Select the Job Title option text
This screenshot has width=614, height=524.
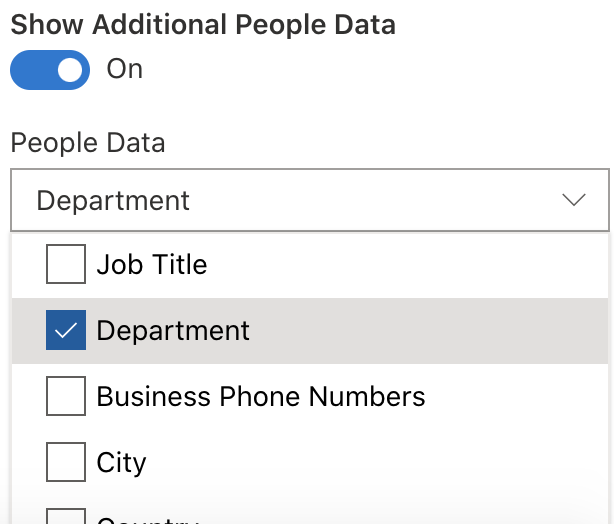[x=152, y=265]
